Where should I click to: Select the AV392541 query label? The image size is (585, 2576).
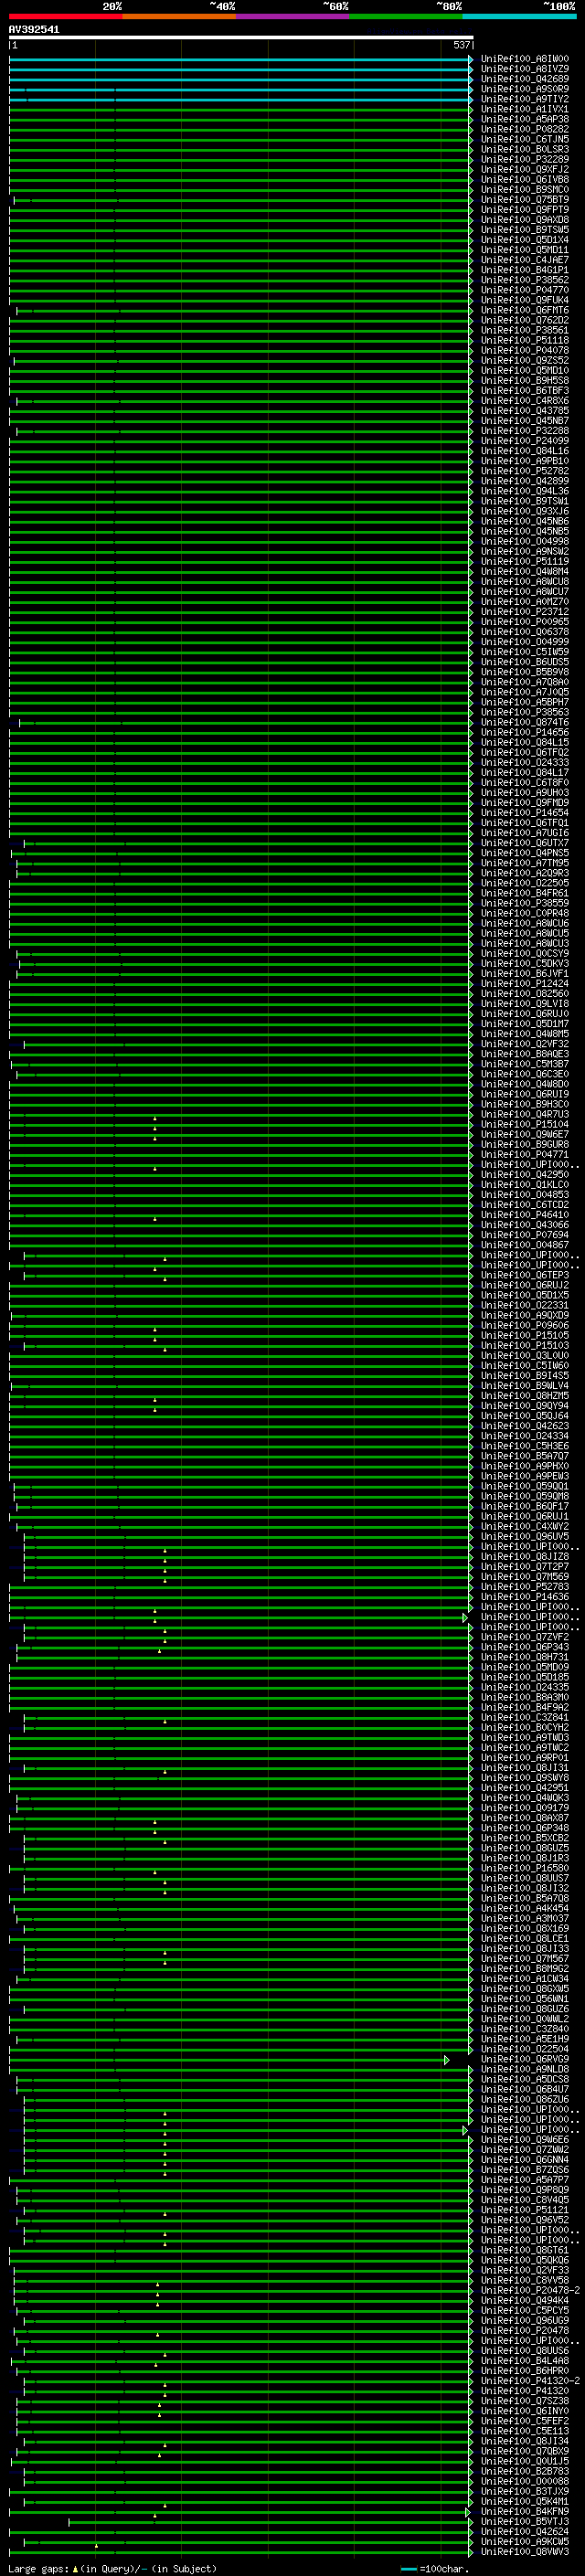(34, 30)
